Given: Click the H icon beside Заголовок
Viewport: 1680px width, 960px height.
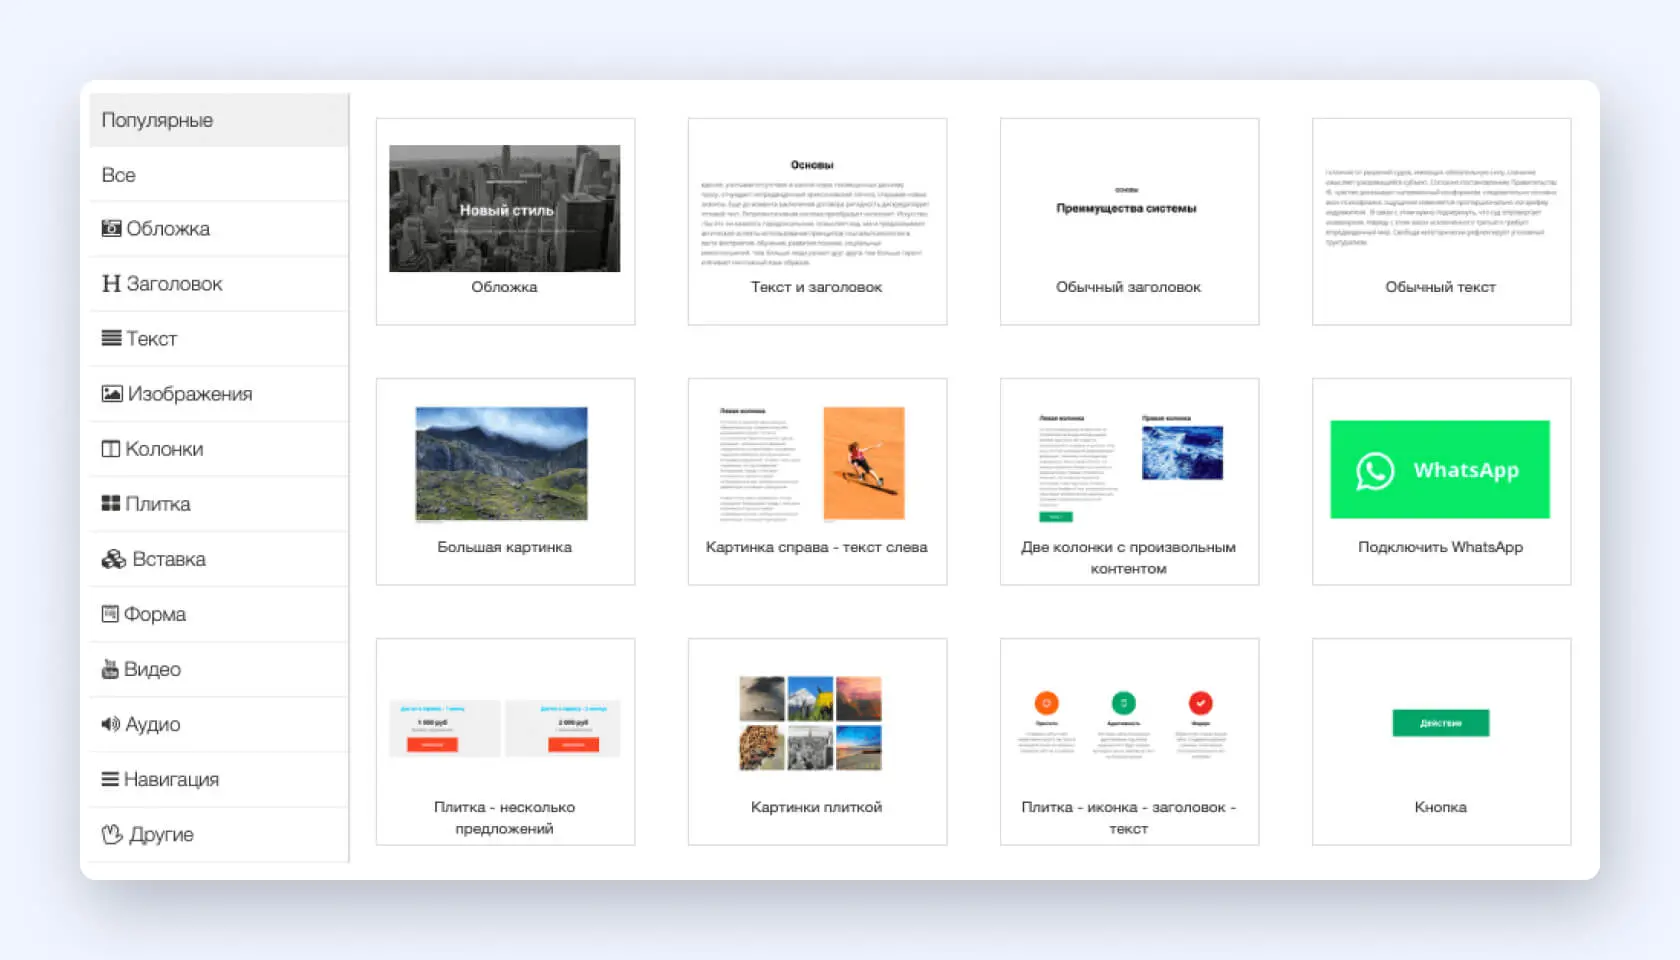Looking at the screenshot, I should click(x=111, y=284).
